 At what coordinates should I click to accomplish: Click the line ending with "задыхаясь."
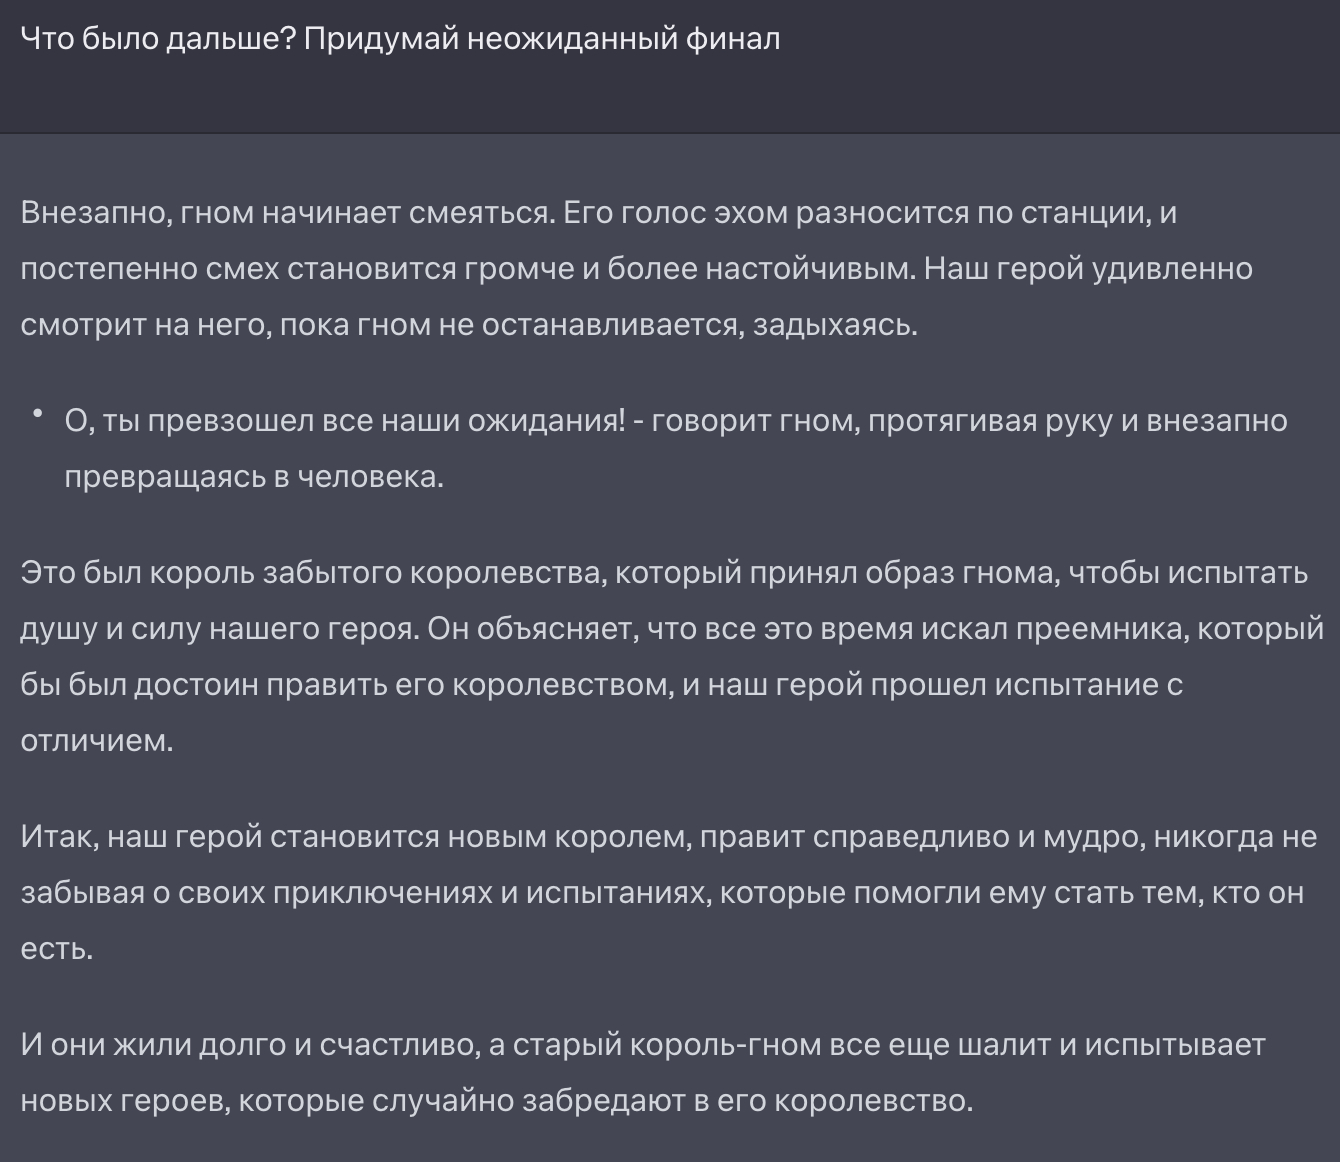(x=468, y=325)
